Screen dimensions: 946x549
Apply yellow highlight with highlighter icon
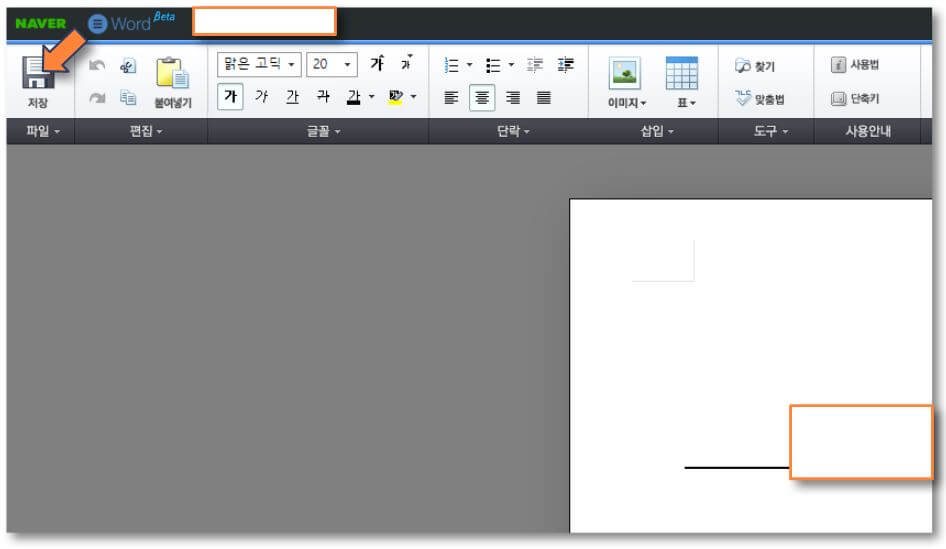396,97
